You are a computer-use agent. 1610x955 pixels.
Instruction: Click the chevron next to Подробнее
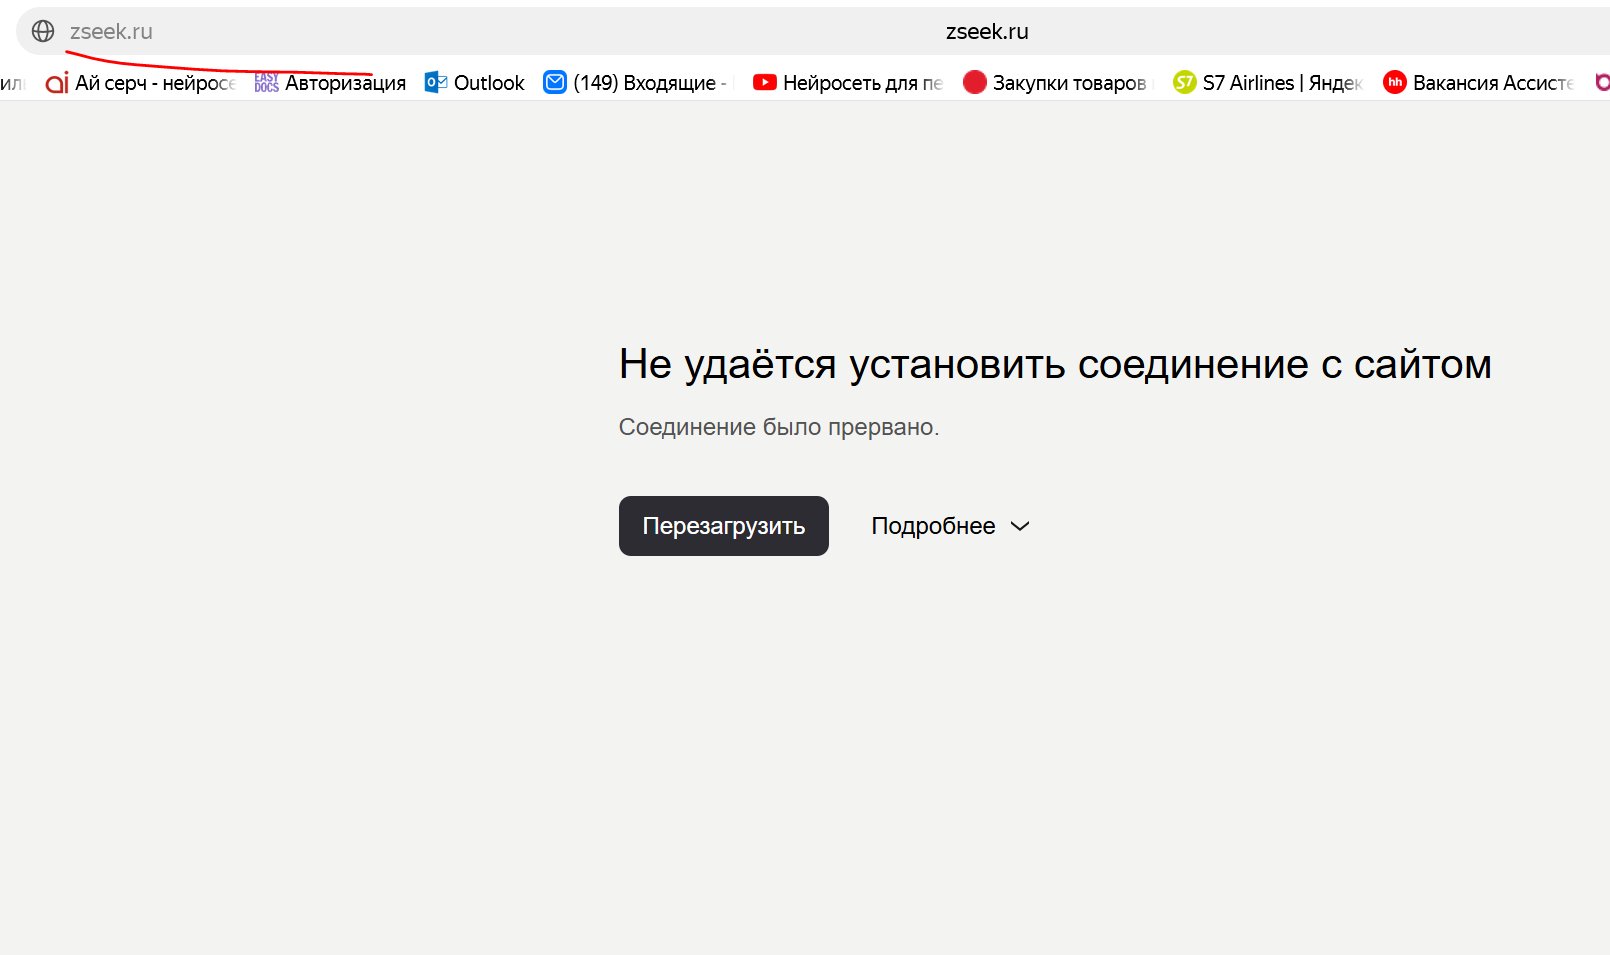point(1020,527)
